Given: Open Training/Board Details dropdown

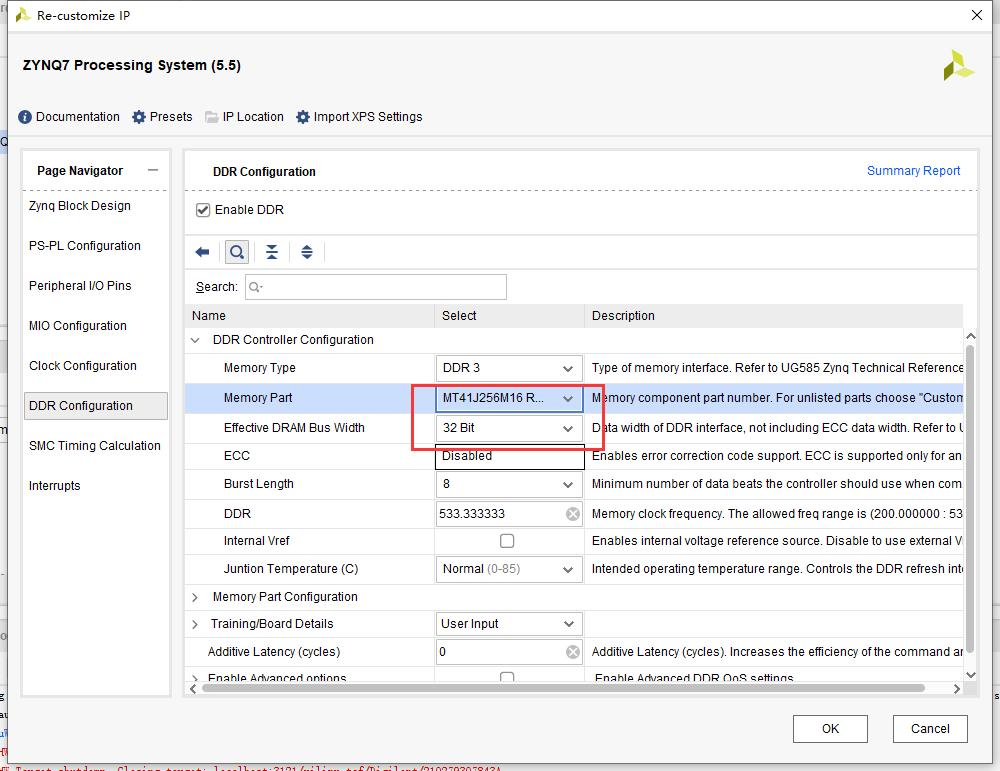Looking at the screenshot, I should point(509,624).
